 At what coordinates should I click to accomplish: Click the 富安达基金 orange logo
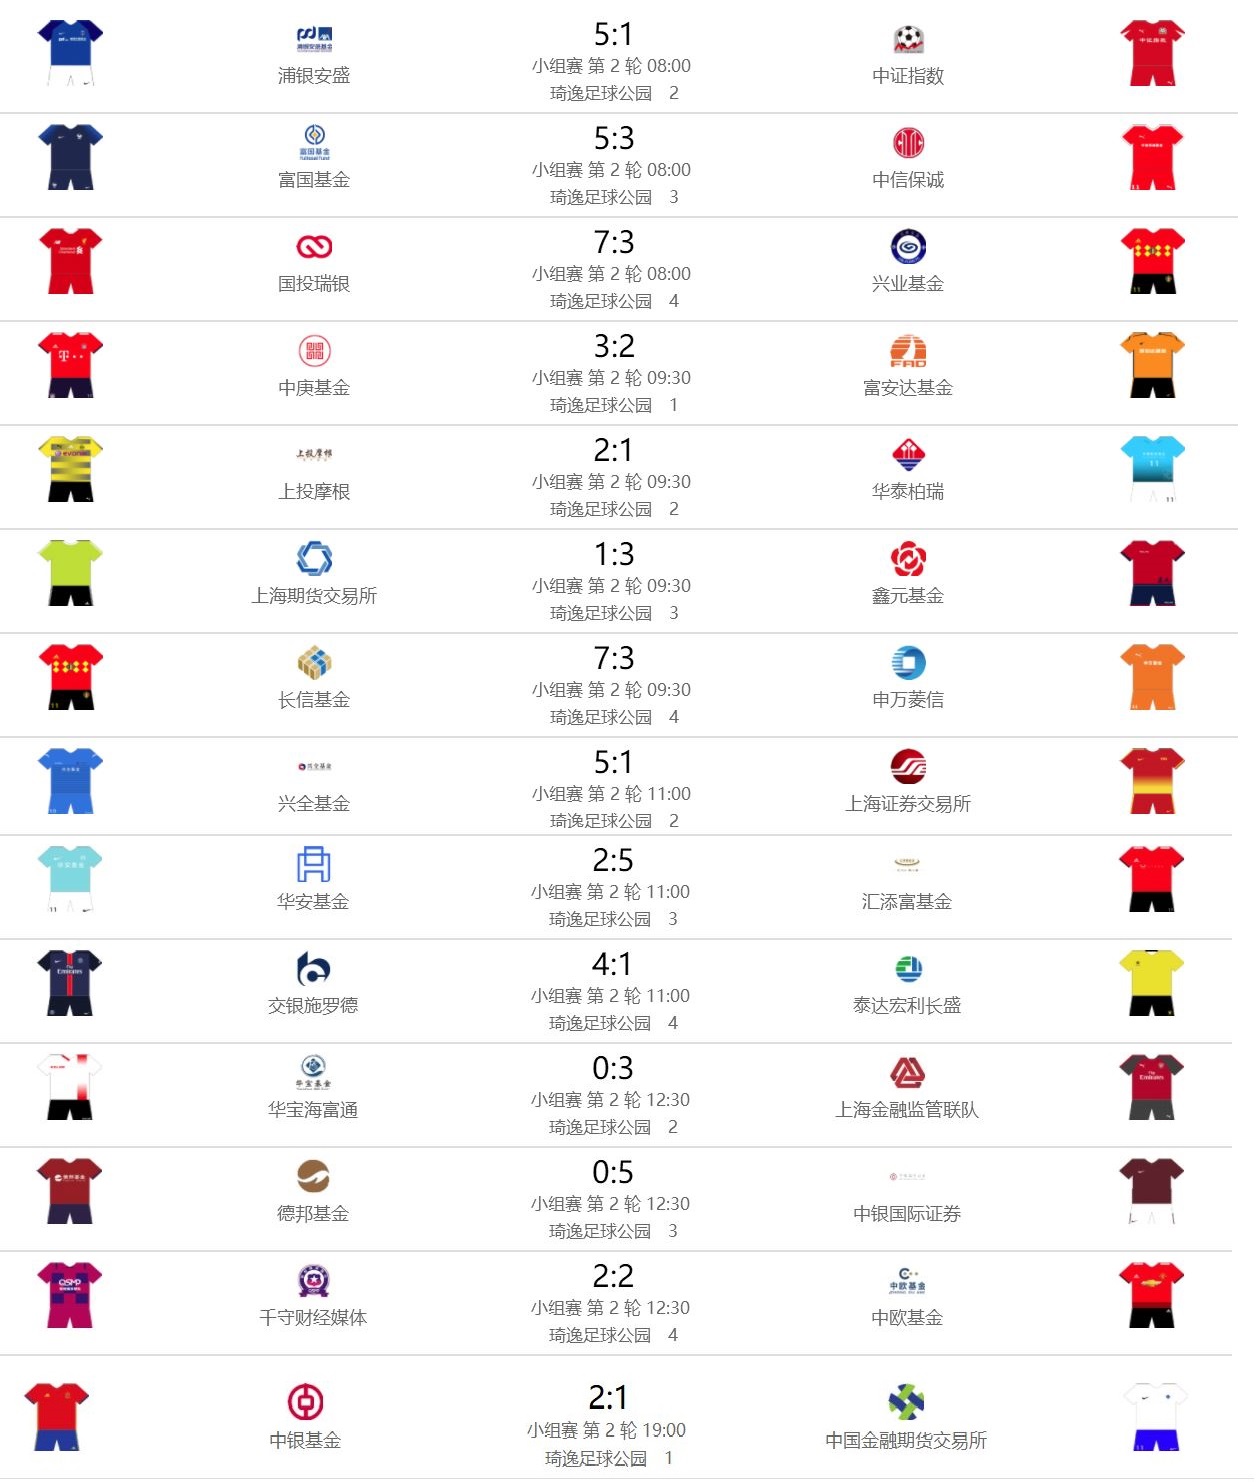click(908, 351)
